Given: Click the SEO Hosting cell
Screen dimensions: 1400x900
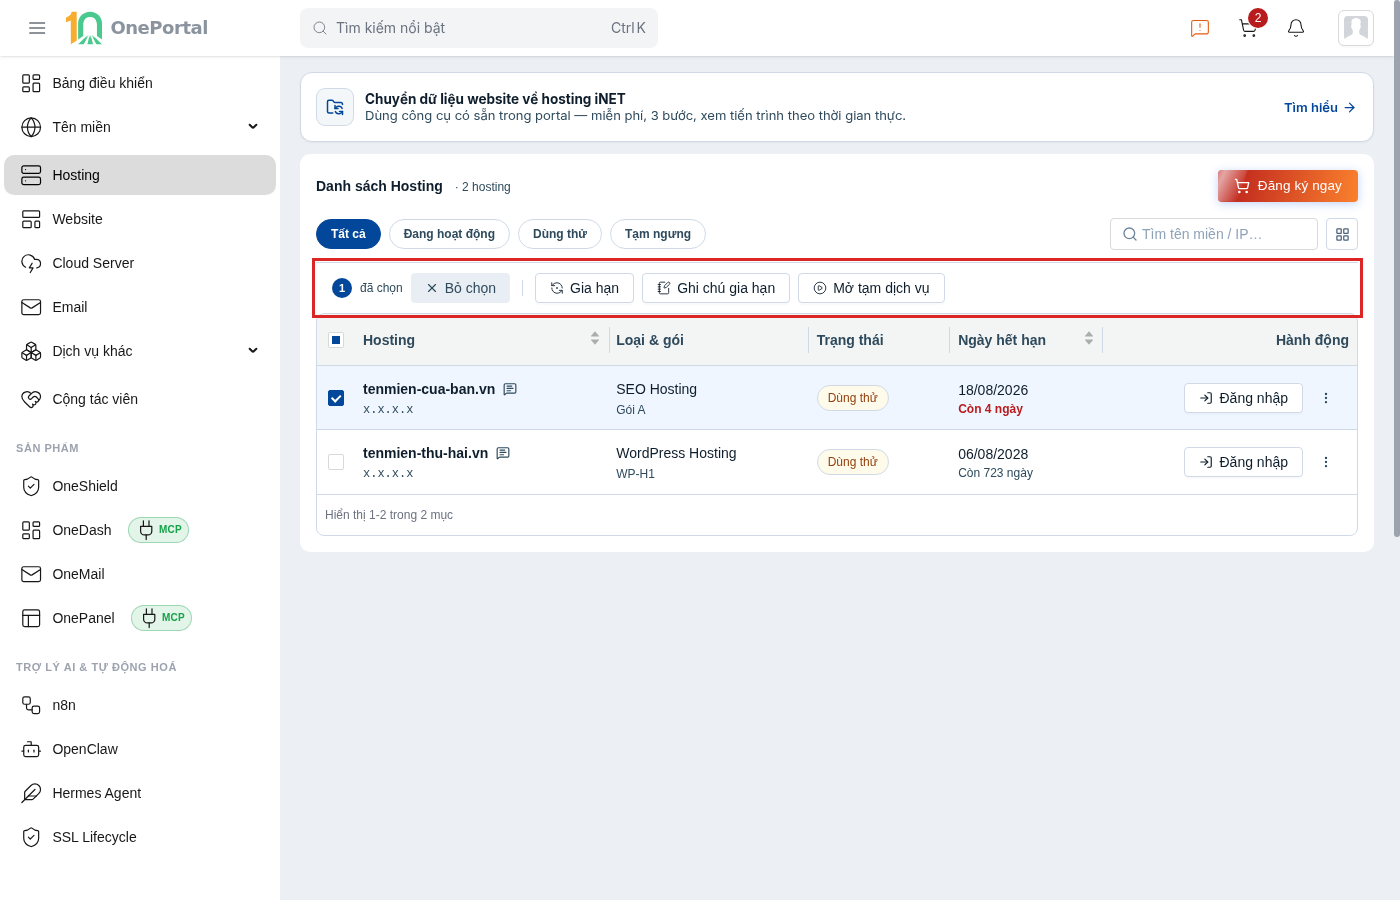Looking at the screenshot, I should 657,389.
